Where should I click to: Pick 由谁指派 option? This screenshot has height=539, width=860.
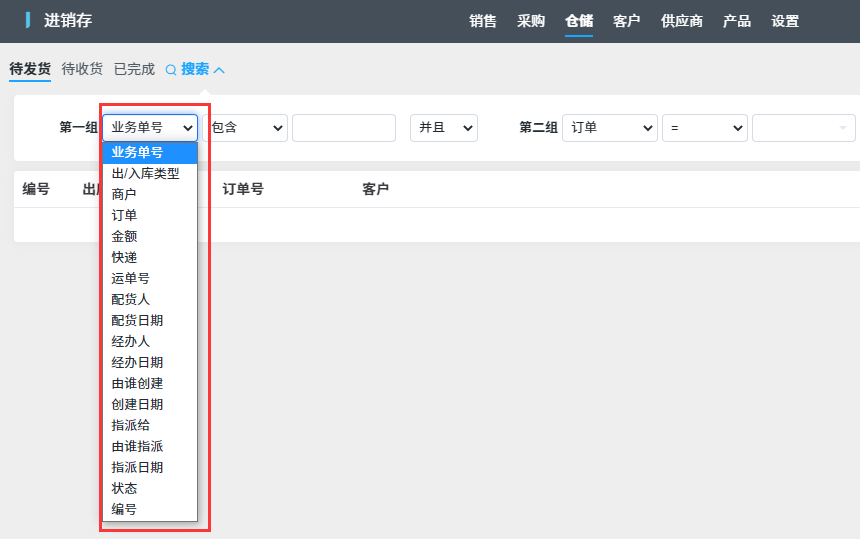(150, 446)
